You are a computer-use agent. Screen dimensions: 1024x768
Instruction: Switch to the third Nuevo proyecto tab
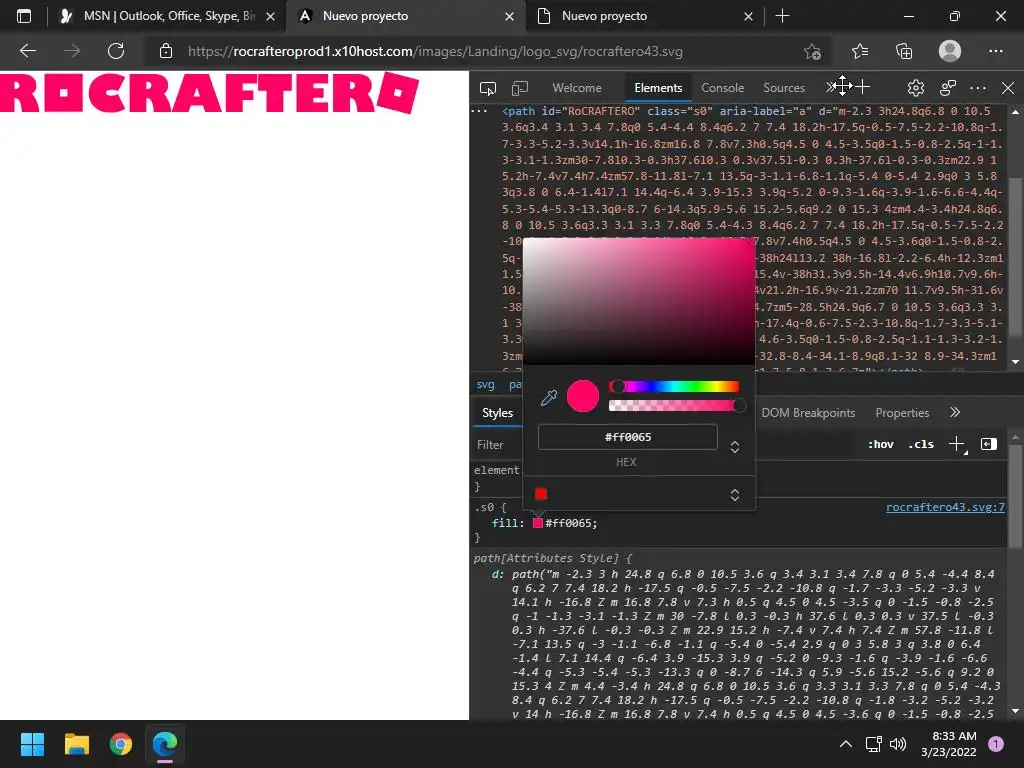tap(643, 16)
